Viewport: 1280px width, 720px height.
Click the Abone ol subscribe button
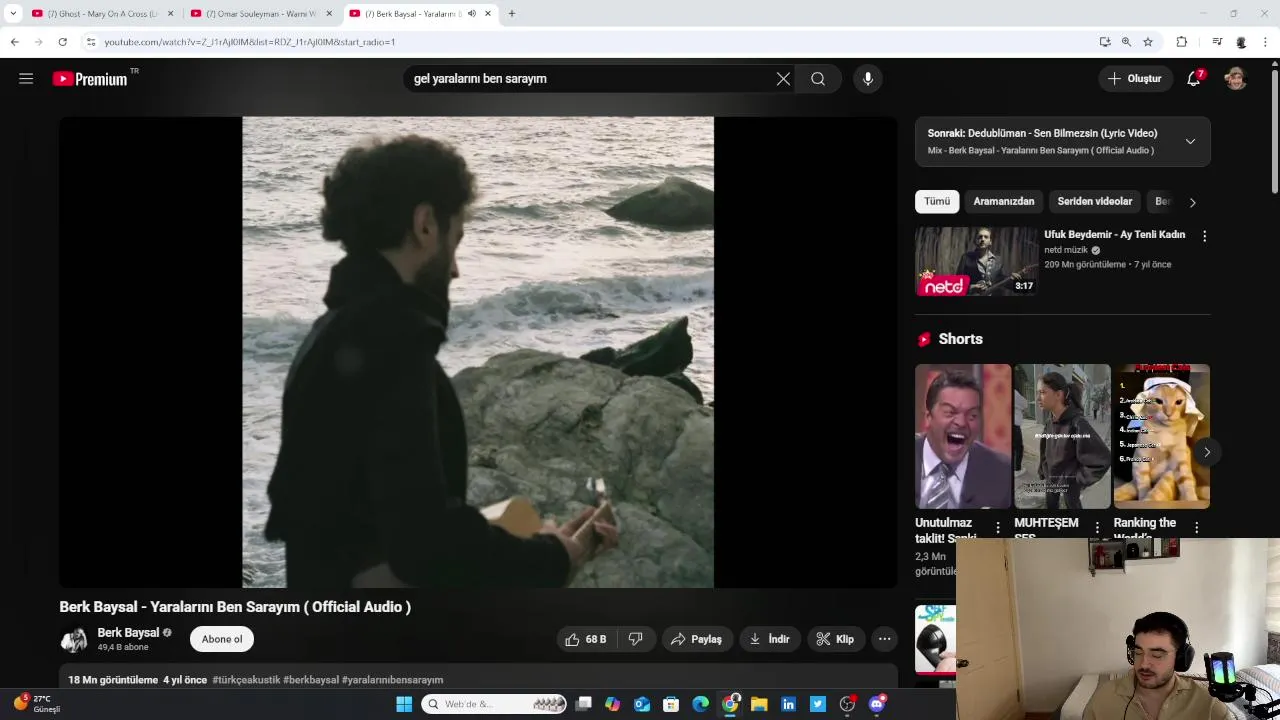point(222,639)
